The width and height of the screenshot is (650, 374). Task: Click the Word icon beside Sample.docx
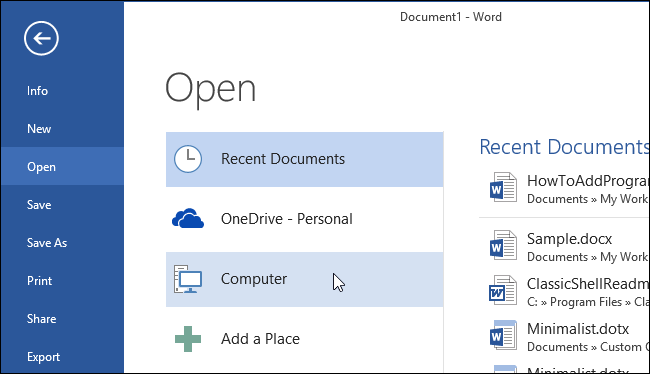pyautogui.click(x=503, y=245)
